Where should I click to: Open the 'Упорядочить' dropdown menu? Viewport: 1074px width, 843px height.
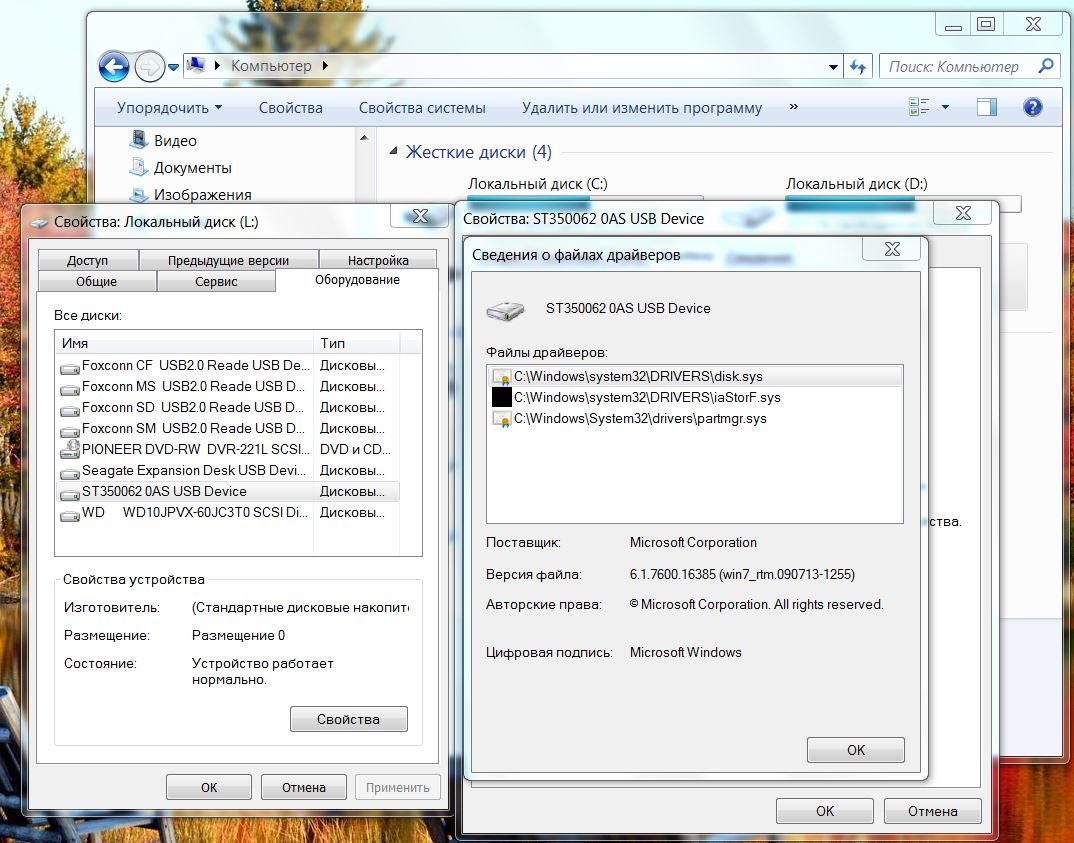[169, 108]
